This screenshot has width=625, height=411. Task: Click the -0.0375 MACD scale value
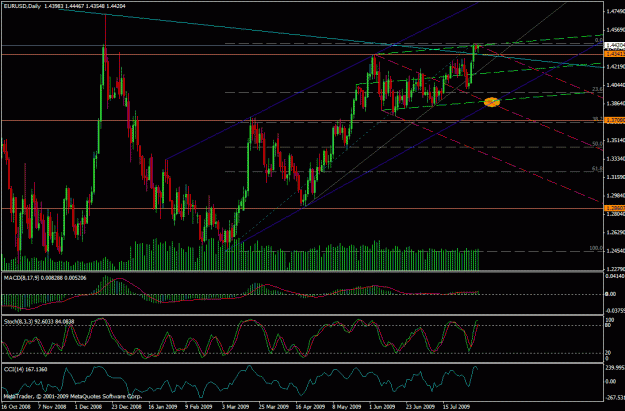click(x=615, y=310)
